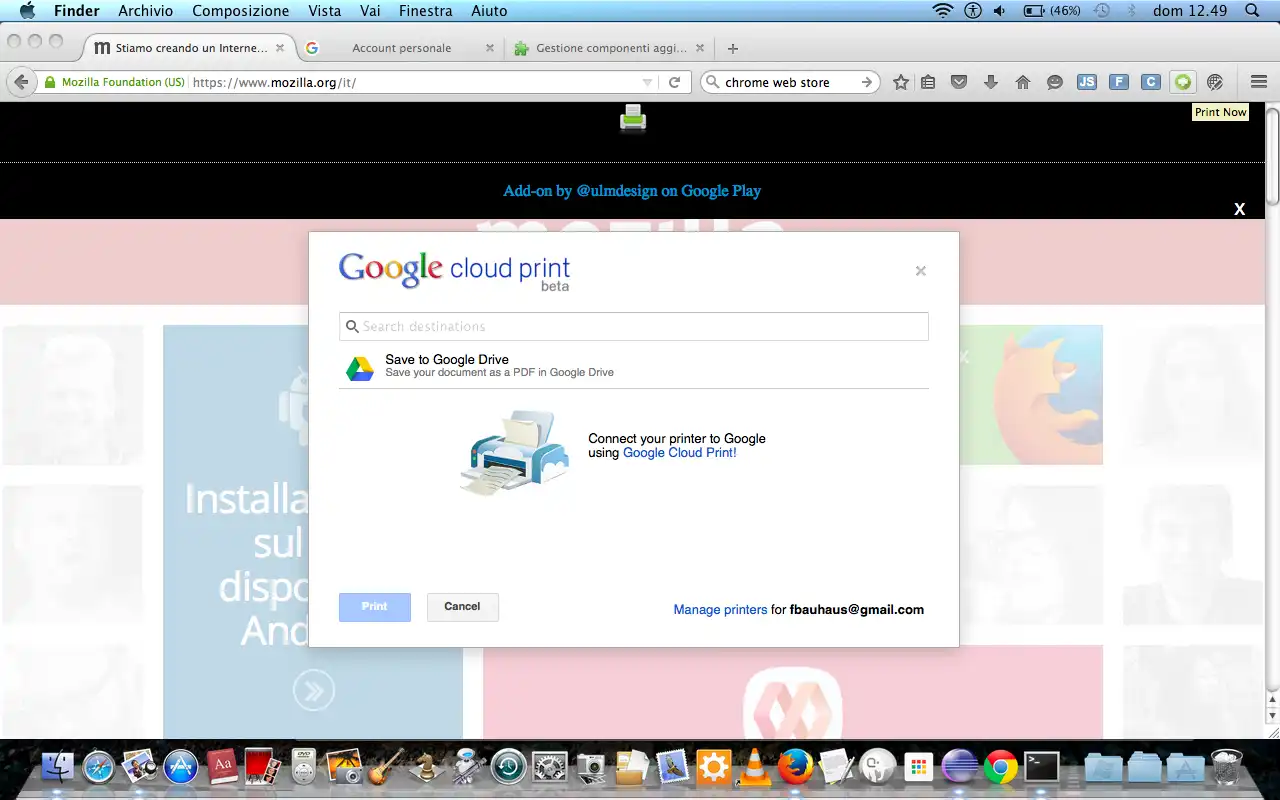Viewport: 1280px width, 800px height.
Task: Open Add-on by @ulmdesign on Google Play link
Action: 632,190
